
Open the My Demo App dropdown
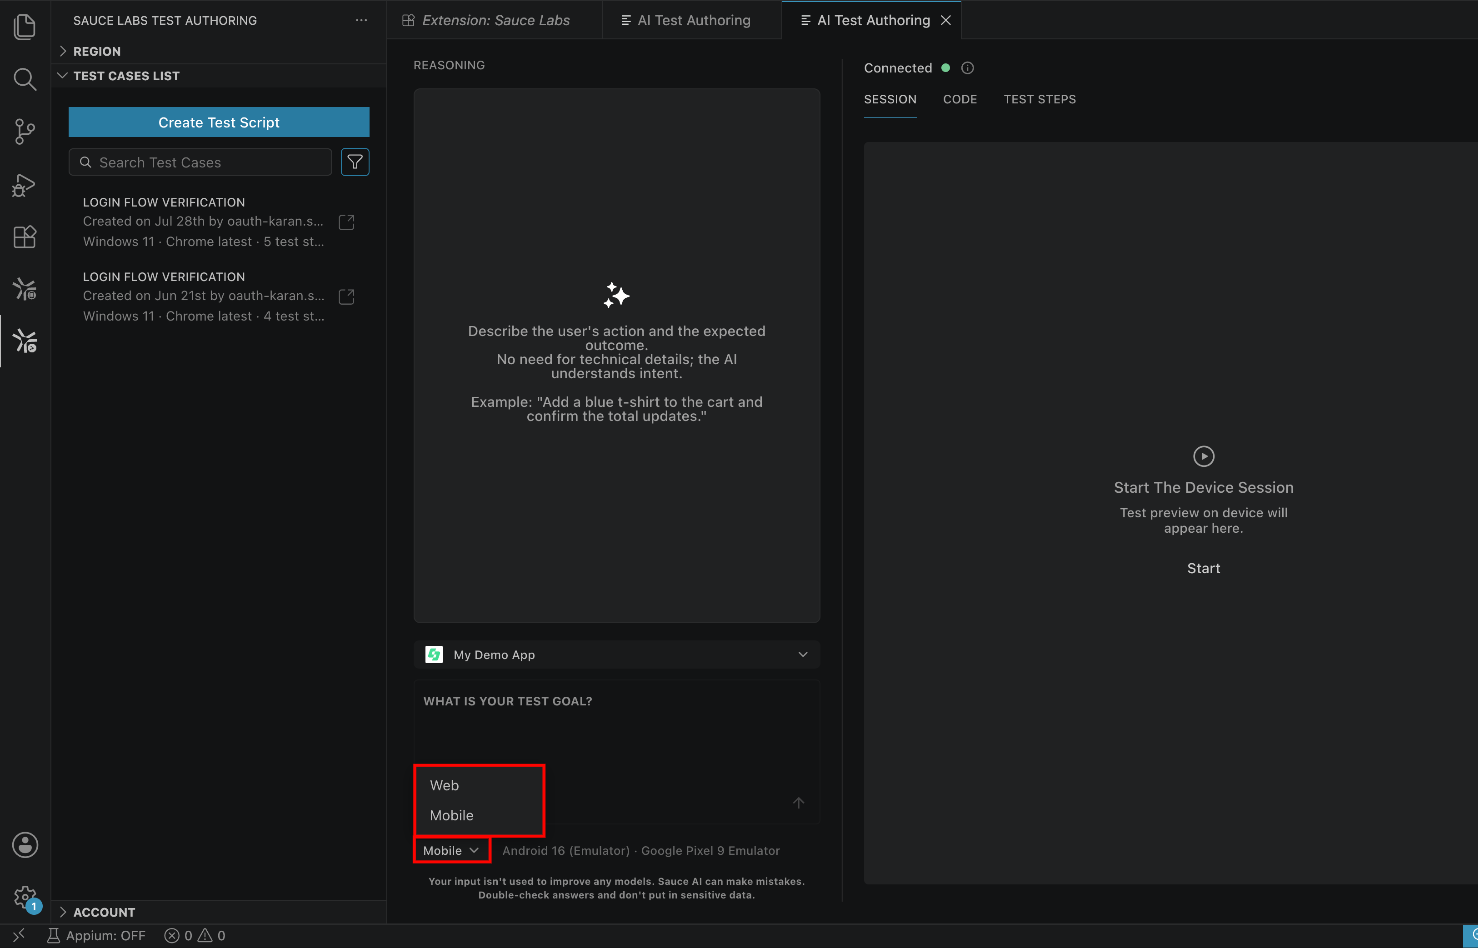tap(617, 655)
